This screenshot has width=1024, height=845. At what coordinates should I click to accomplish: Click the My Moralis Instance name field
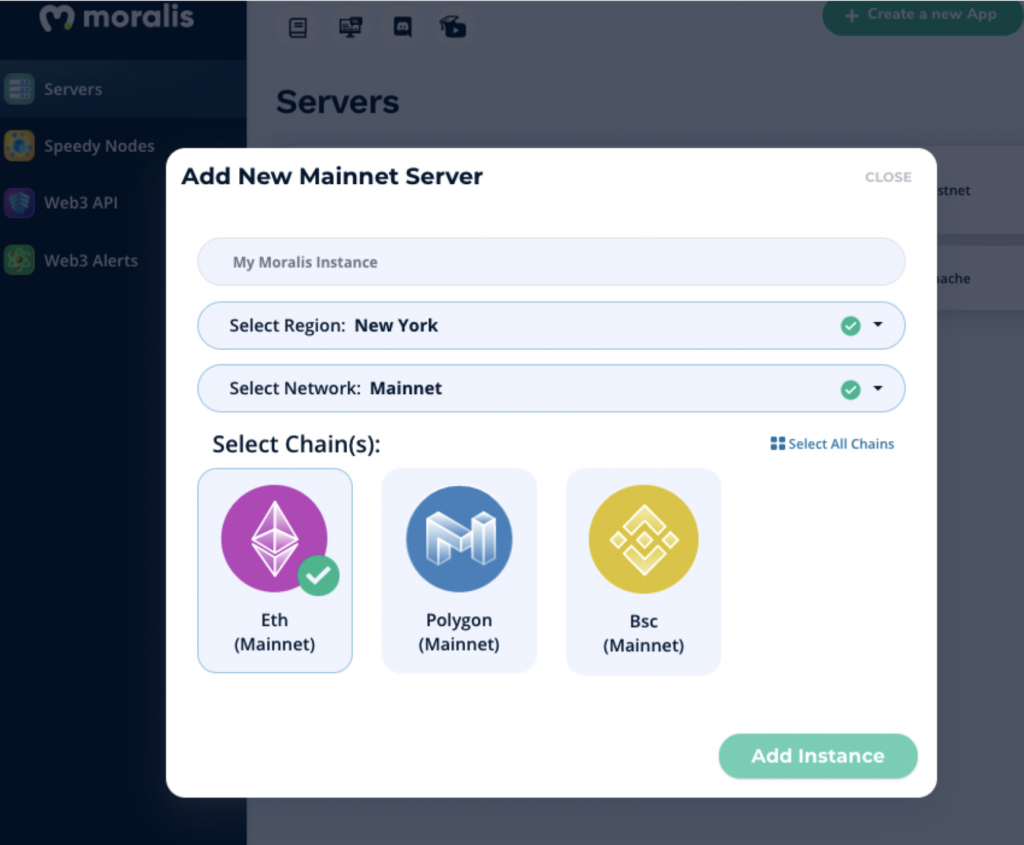[x=551, y=262]
